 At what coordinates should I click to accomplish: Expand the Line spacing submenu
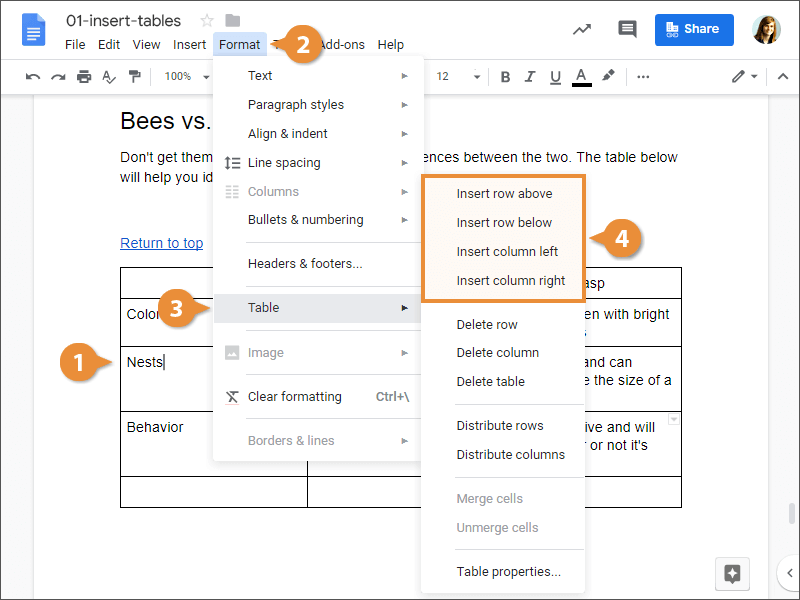point(318,163)
